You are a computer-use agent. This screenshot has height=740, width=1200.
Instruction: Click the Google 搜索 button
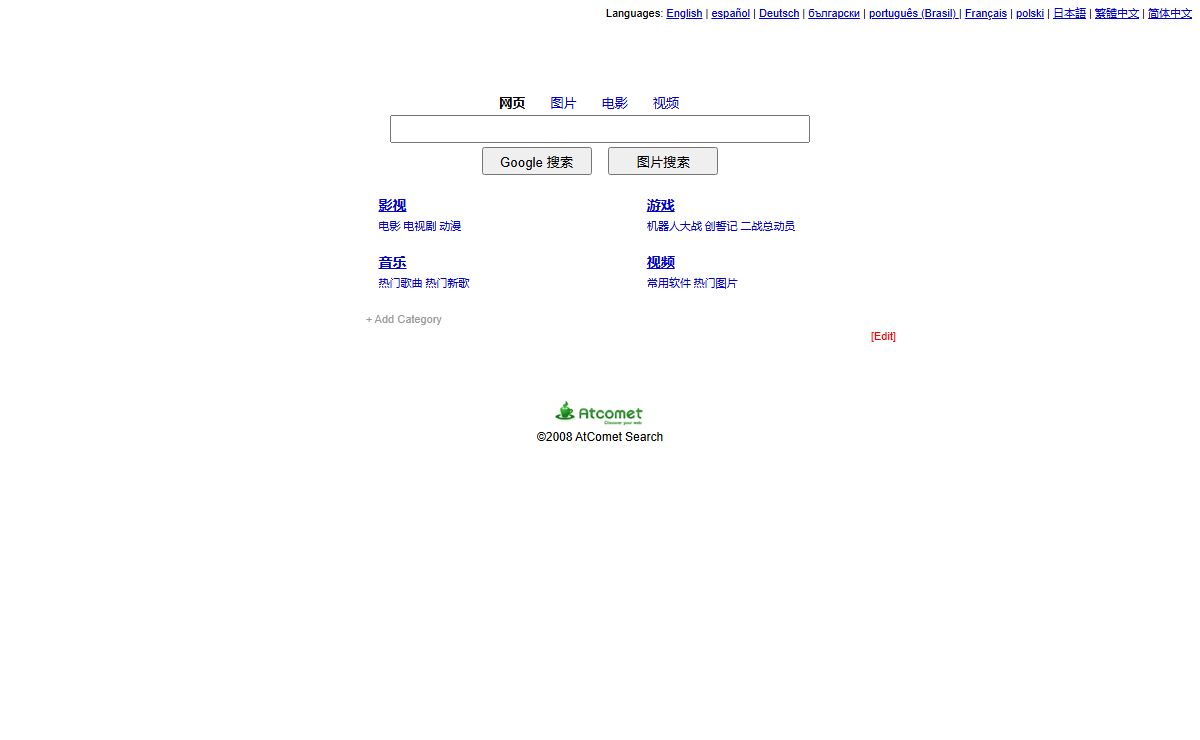point(537,161)
